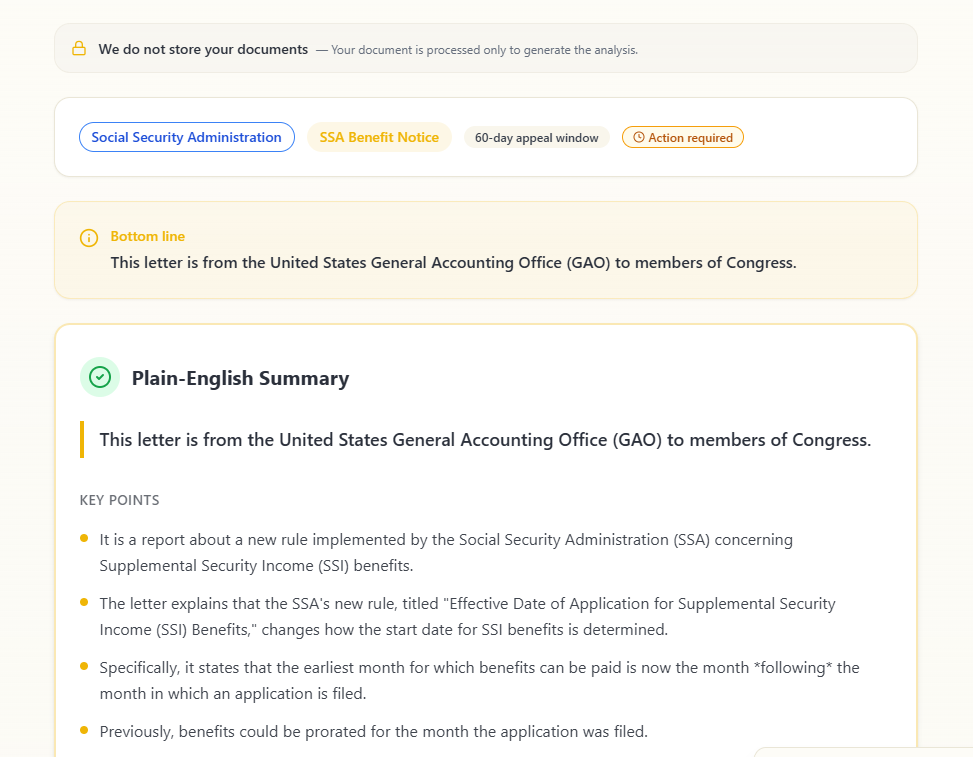Toggle the SSA Benefit Notice filter pill

pyautogui.click(x=379, y=137)
